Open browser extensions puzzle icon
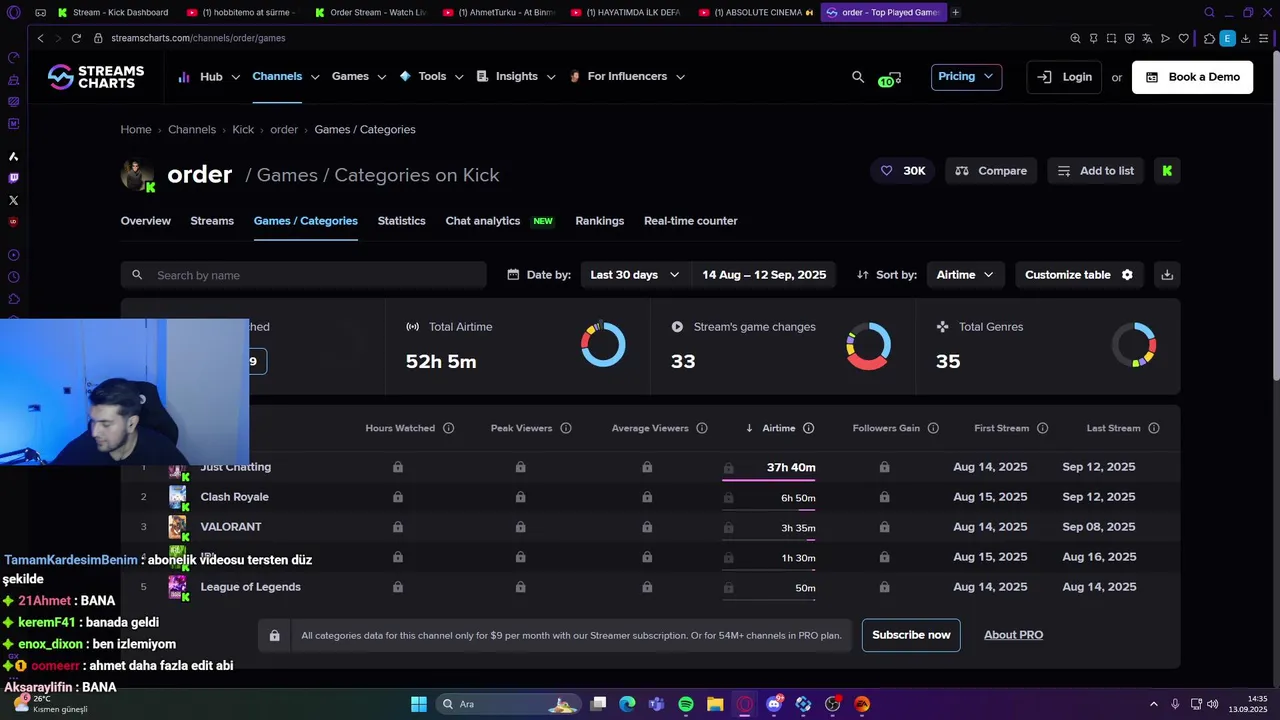The height and width of the screenshot is (720, 1280). [x=1209, y=38]
